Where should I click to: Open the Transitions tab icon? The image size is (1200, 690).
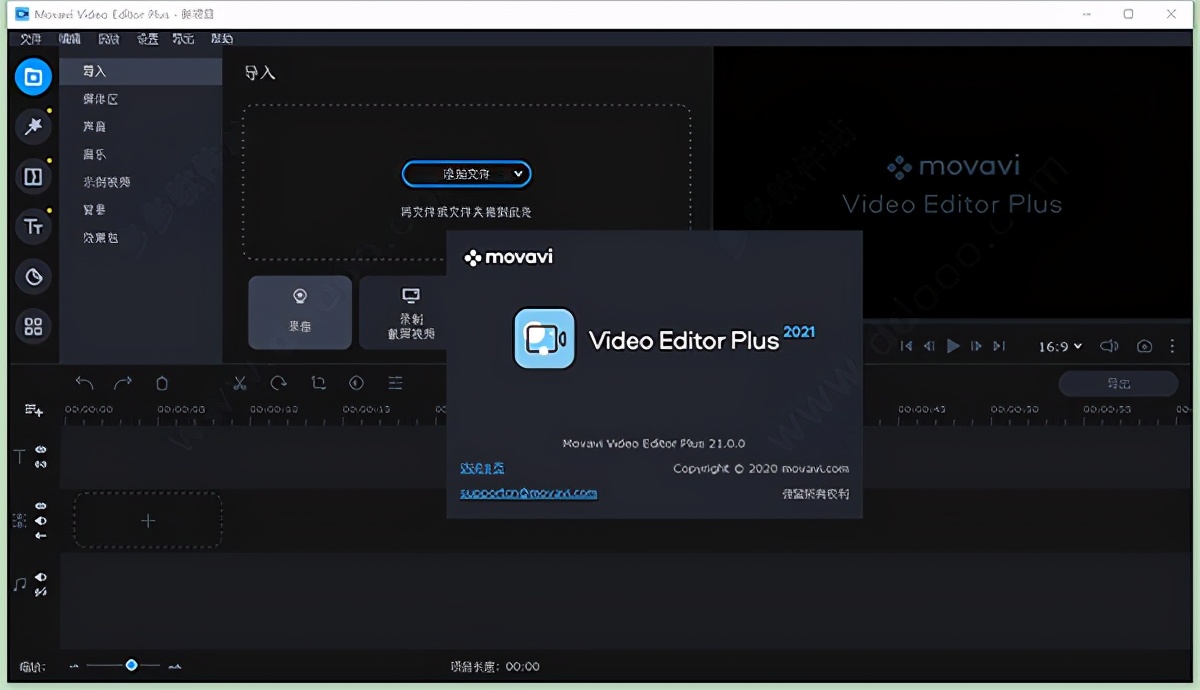(x=33, y=177)
